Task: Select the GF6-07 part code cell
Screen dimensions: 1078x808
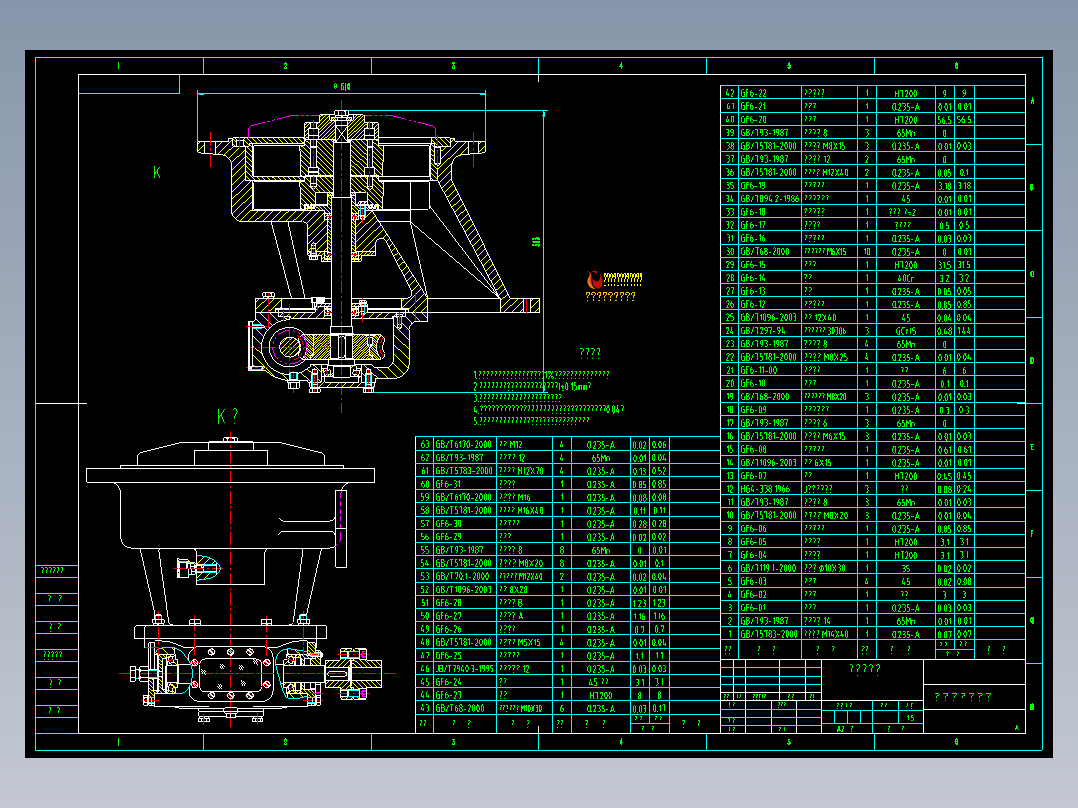Action: point(770,476)
